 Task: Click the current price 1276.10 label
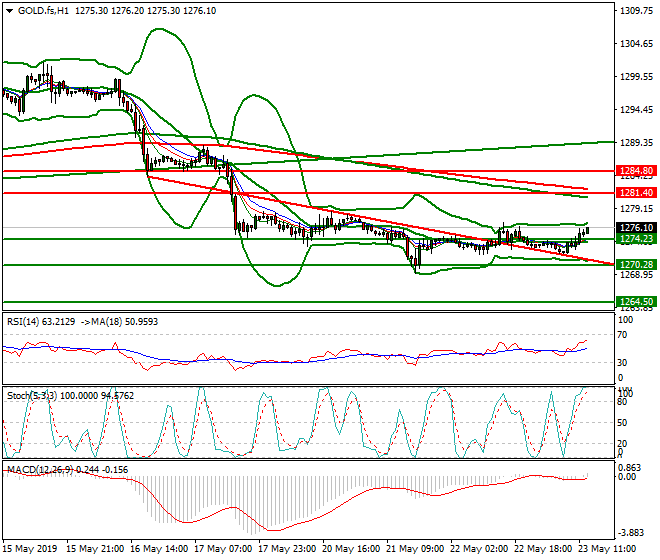[636, 228]
